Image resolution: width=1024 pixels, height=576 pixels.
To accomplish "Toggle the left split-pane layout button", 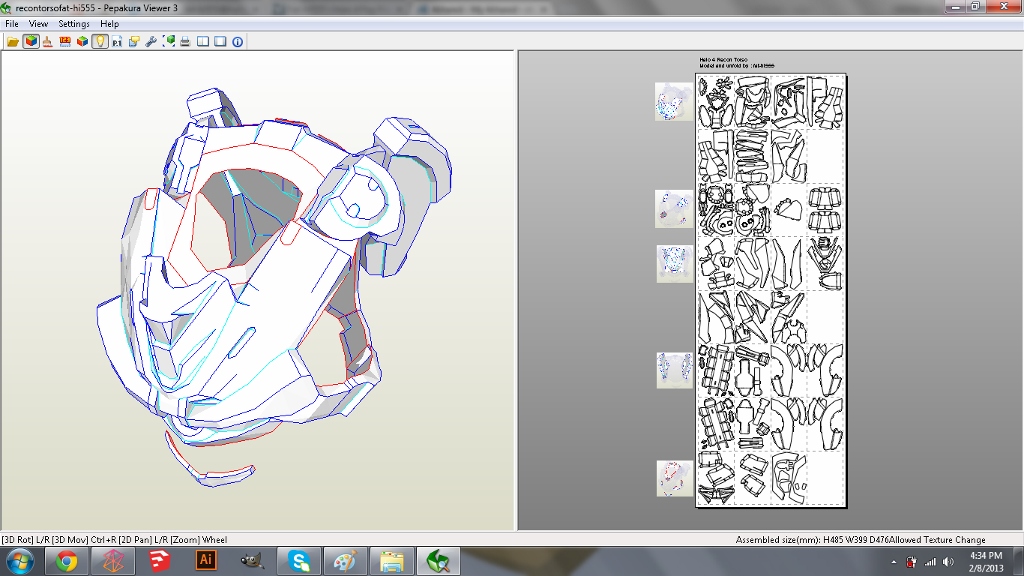I will coord(203,42).
